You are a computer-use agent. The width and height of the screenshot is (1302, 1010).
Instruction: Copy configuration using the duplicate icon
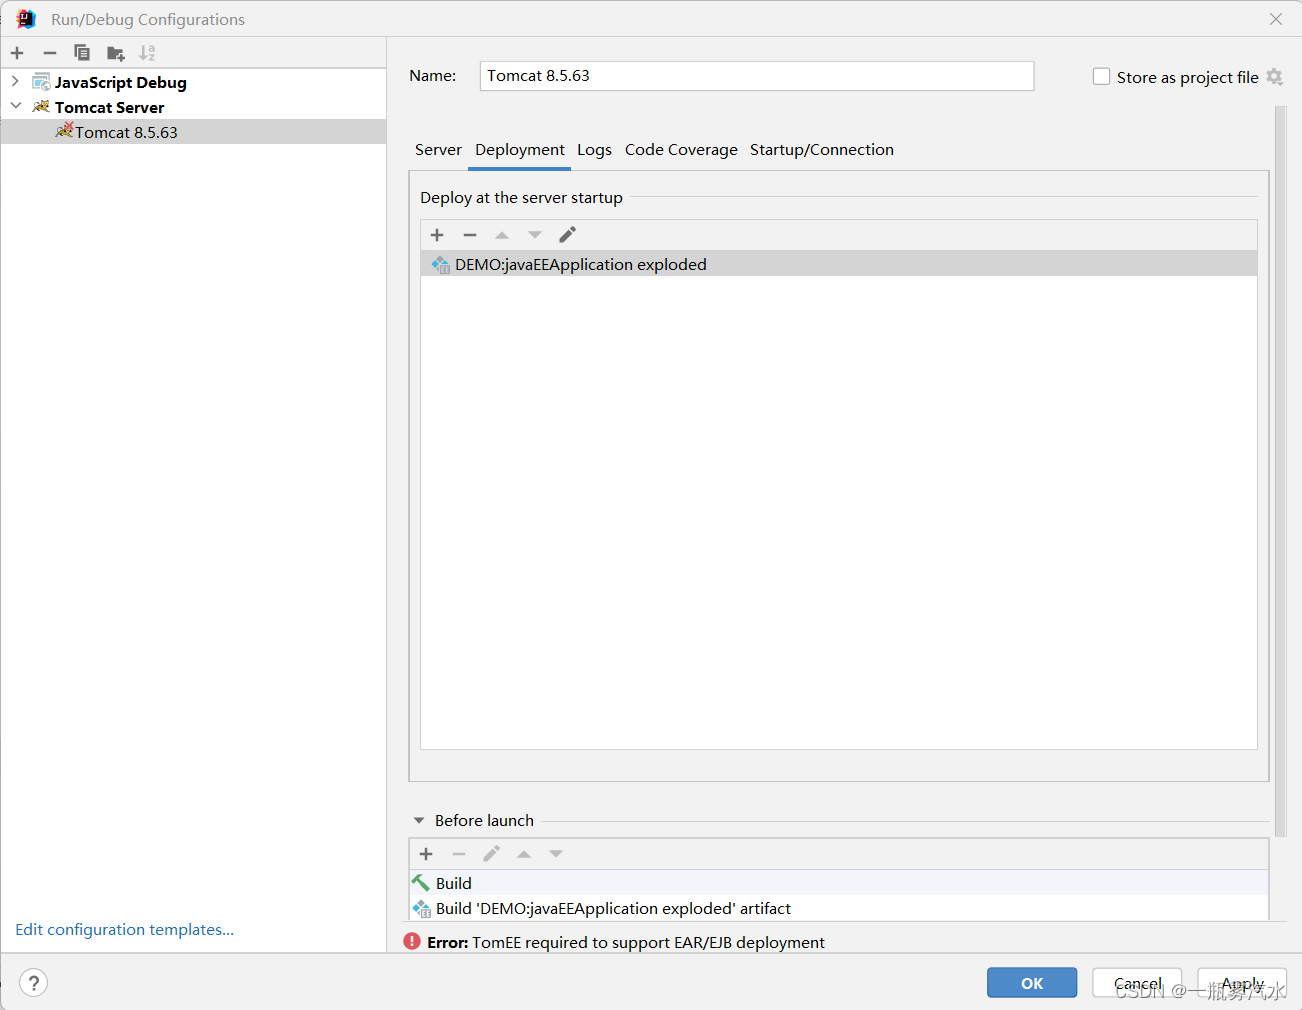82,53
